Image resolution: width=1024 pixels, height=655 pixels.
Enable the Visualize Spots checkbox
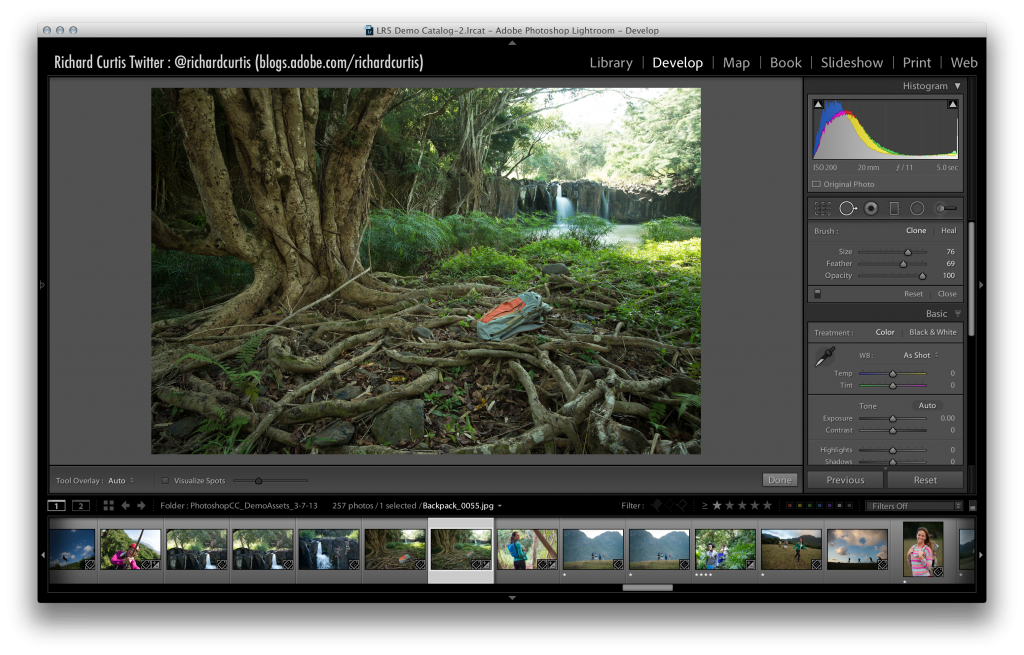click(165, 481)
